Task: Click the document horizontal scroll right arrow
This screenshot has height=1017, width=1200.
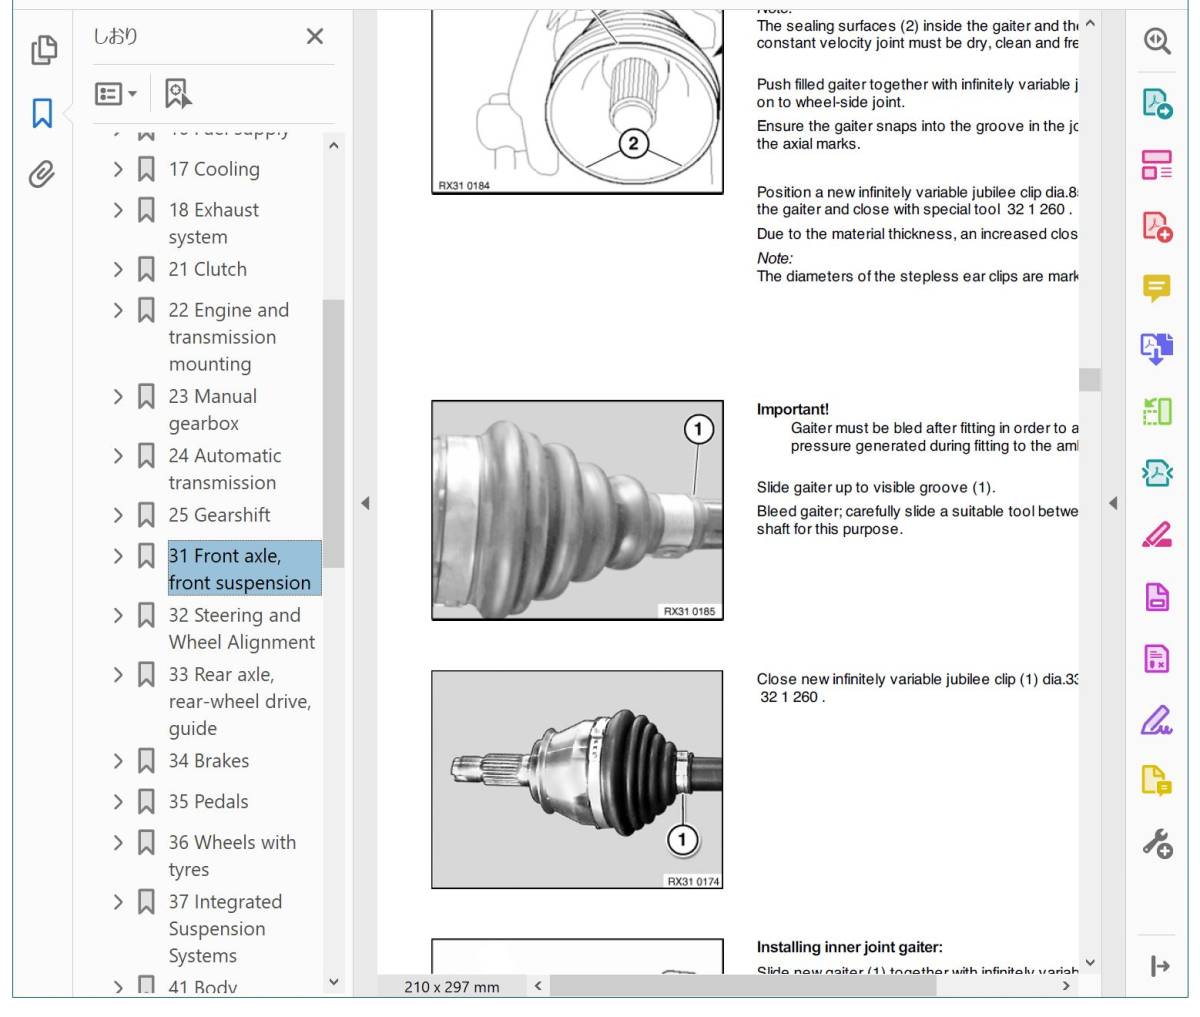Action: 1066,986
